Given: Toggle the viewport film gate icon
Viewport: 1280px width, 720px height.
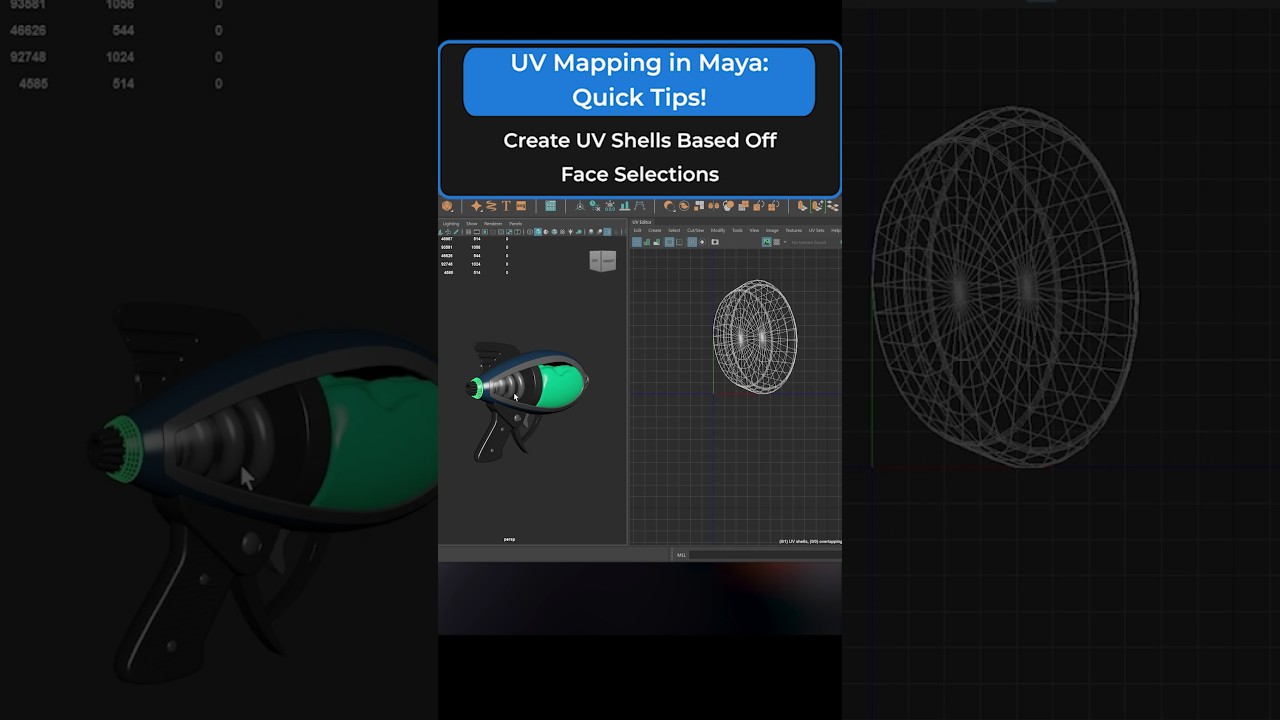Looking at the screenshot, I should point(477,232).
